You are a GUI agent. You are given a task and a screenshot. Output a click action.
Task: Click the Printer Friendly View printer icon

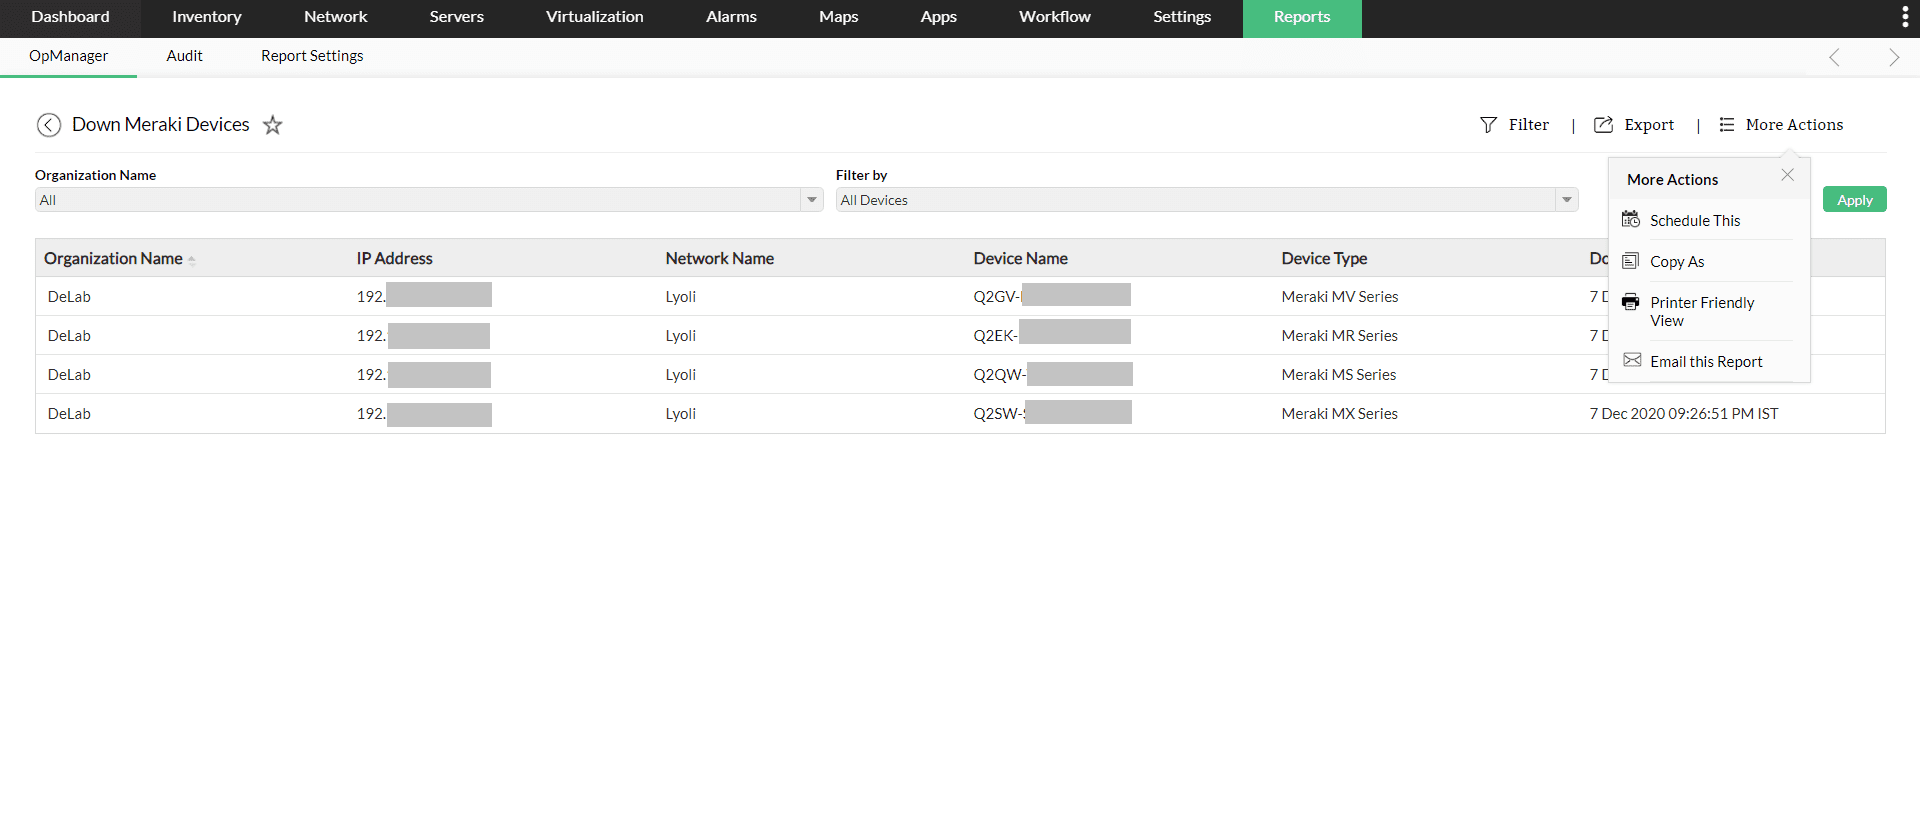1631,302
